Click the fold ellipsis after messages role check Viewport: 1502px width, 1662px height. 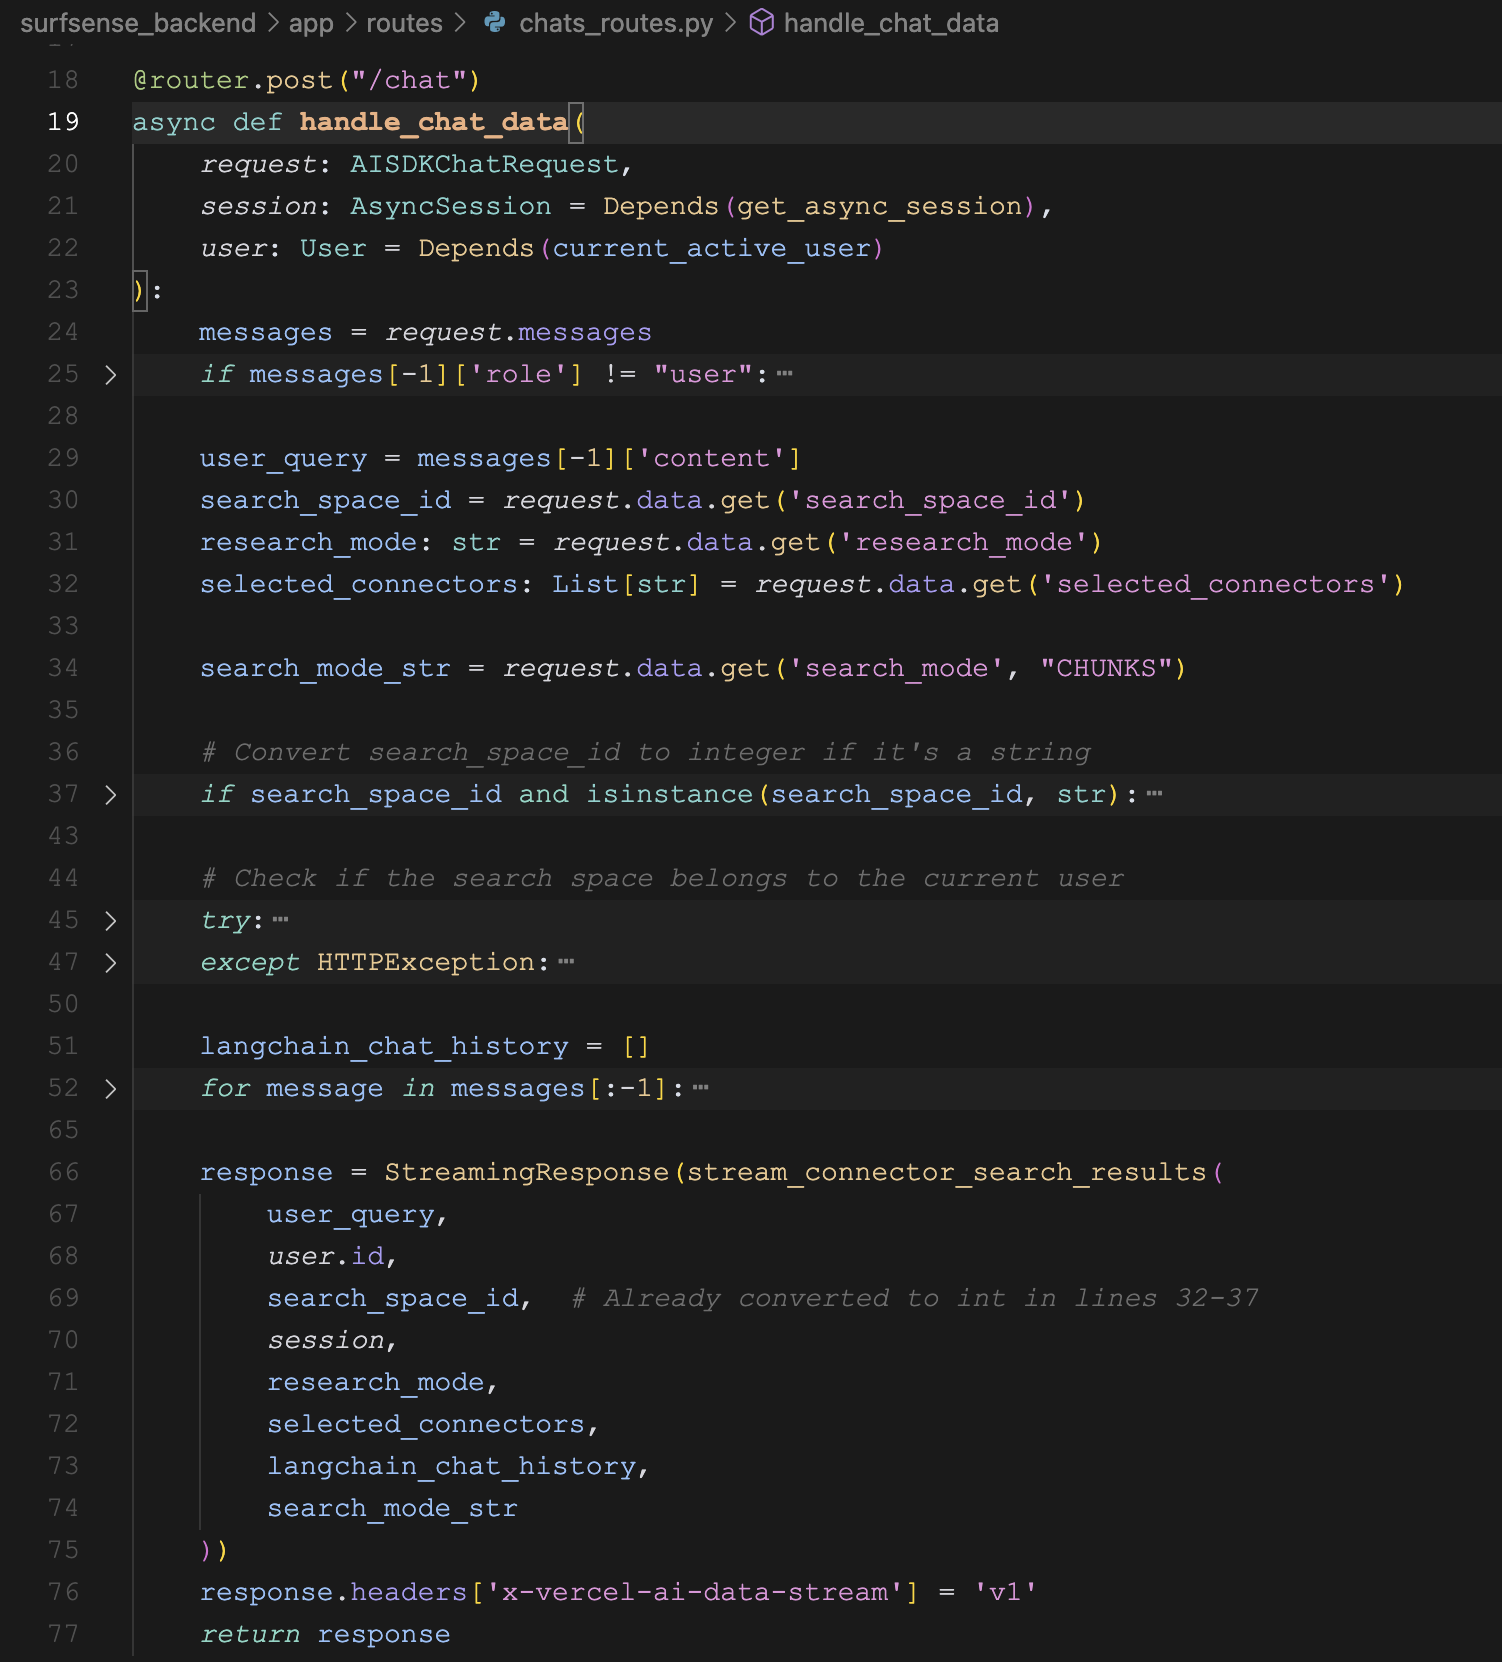coord(784,374)
